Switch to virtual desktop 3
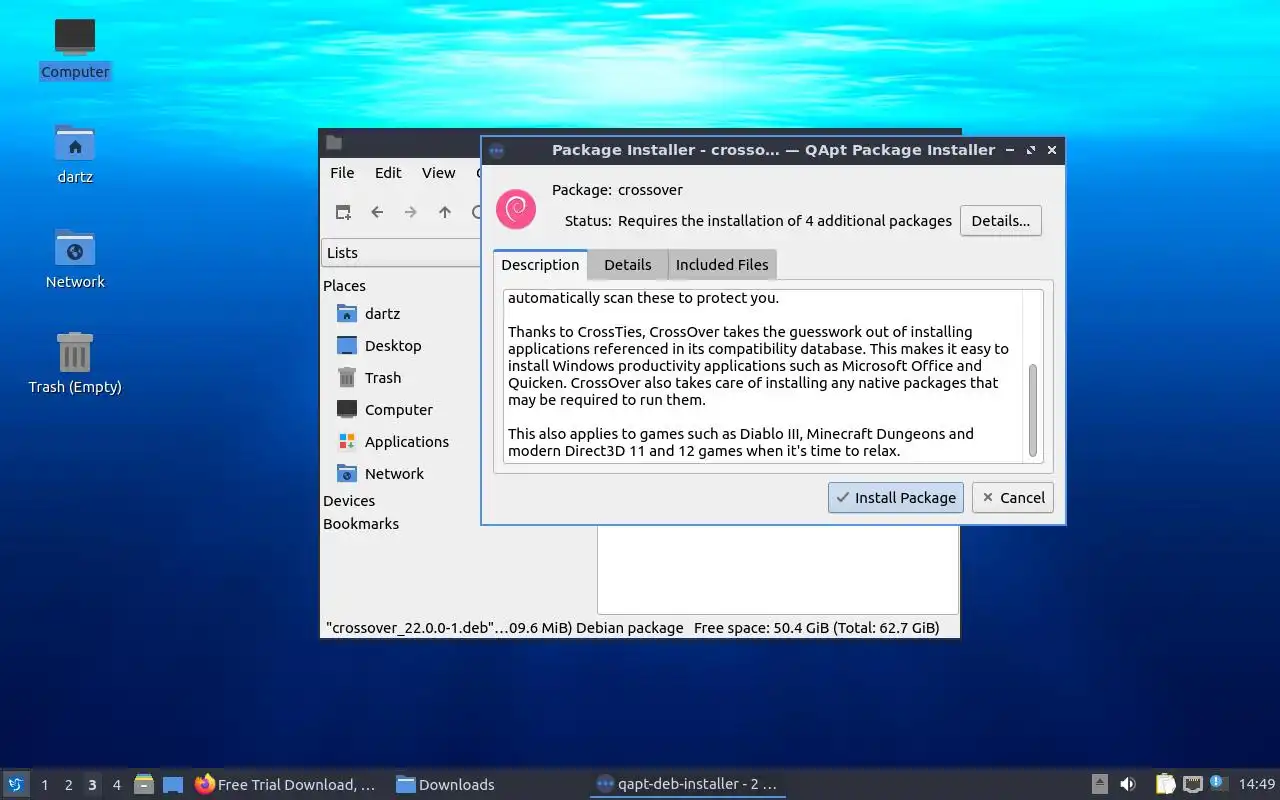This screenshot has height=800, width=1280. (92, 784)
